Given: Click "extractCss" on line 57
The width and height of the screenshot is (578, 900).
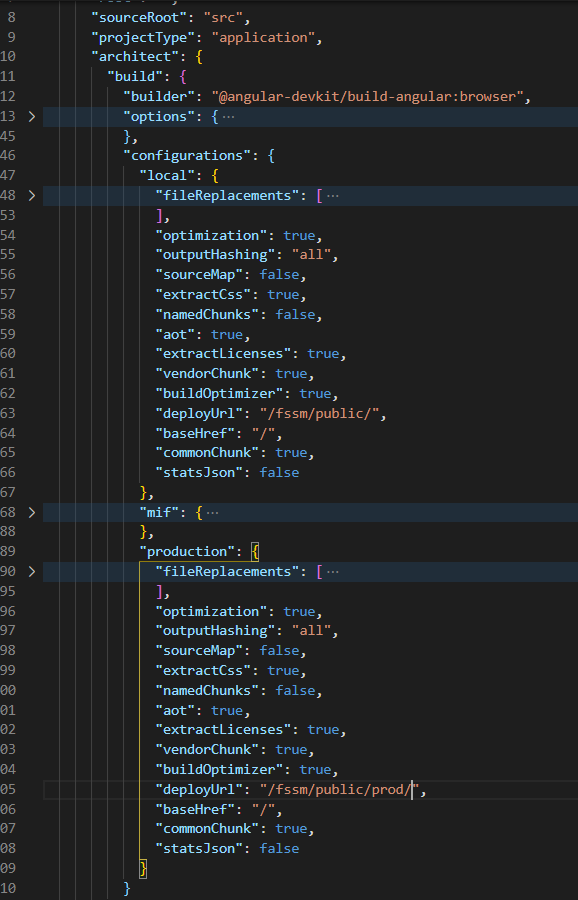Looking at the screenshot, I should [x=204, y=294].
